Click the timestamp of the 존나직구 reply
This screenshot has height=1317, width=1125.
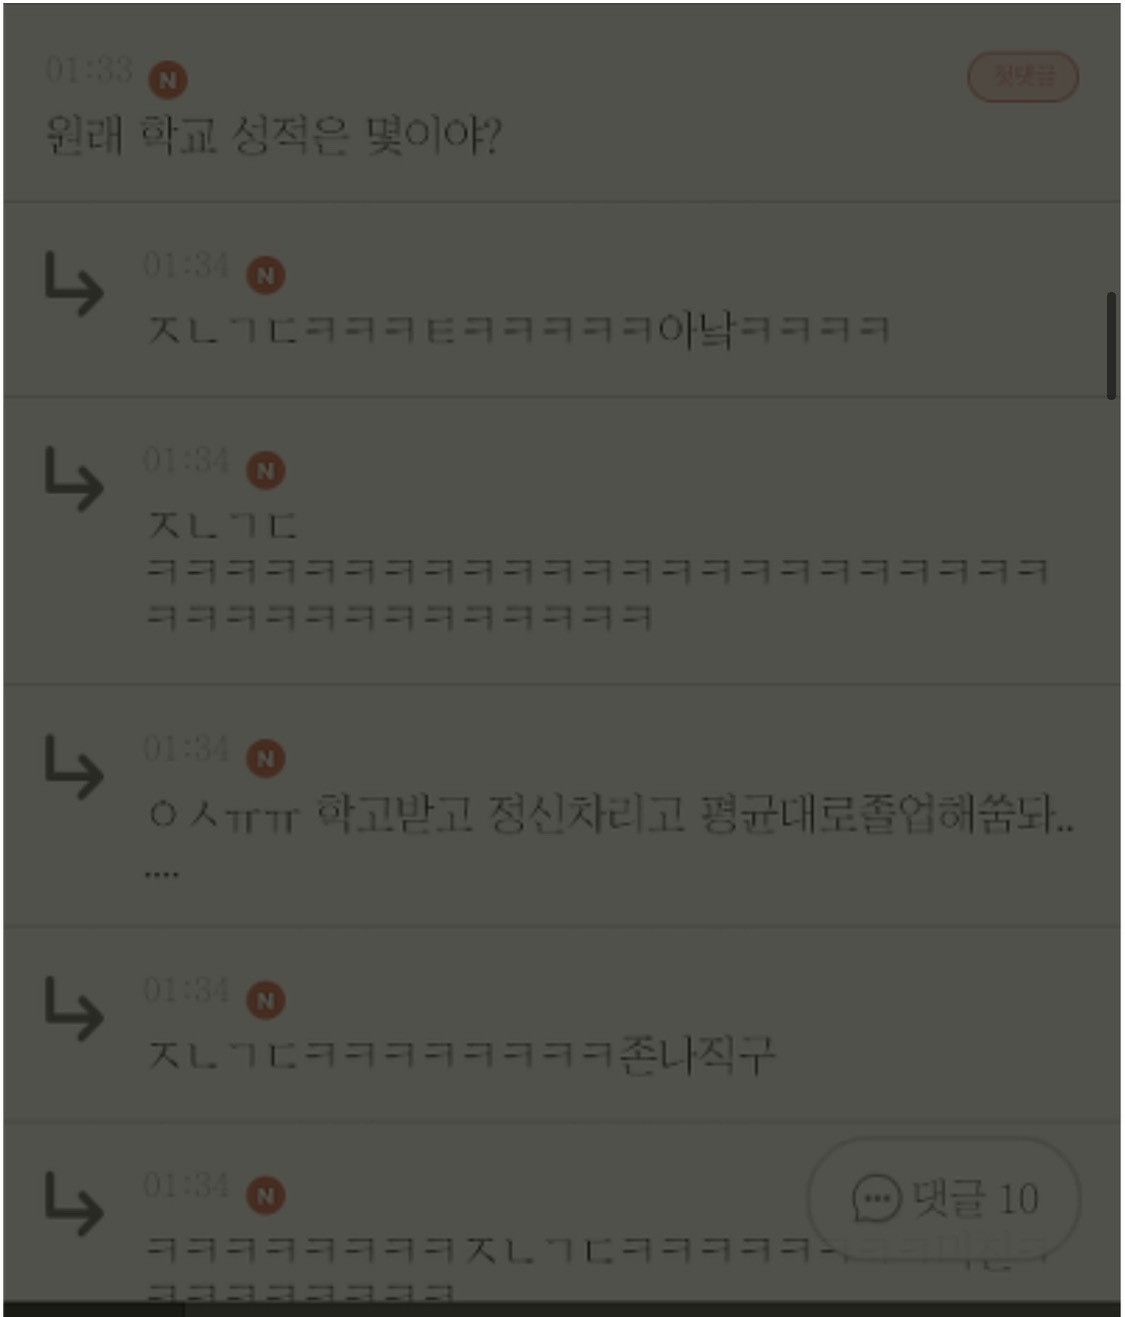coord(186,990)
